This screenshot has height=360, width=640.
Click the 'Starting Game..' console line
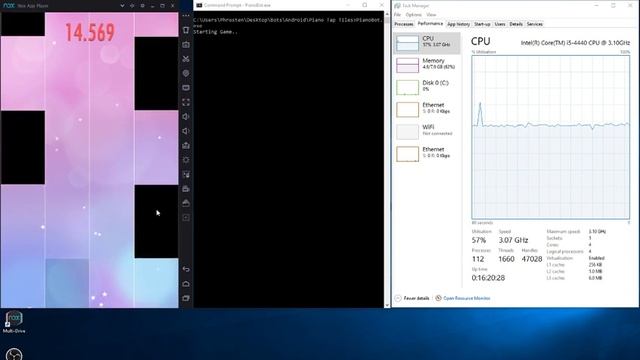coord(215,32)
